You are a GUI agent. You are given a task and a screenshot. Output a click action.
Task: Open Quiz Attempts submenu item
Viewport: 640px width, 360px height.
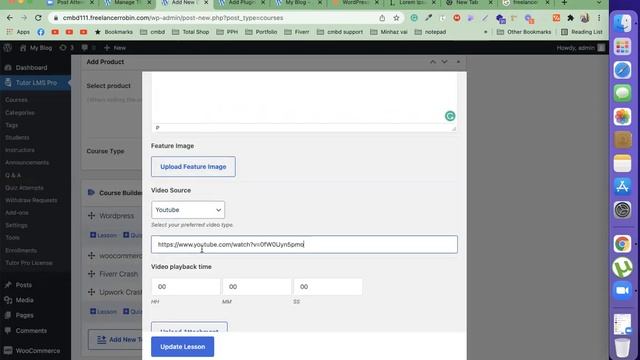tap(24, 188)
